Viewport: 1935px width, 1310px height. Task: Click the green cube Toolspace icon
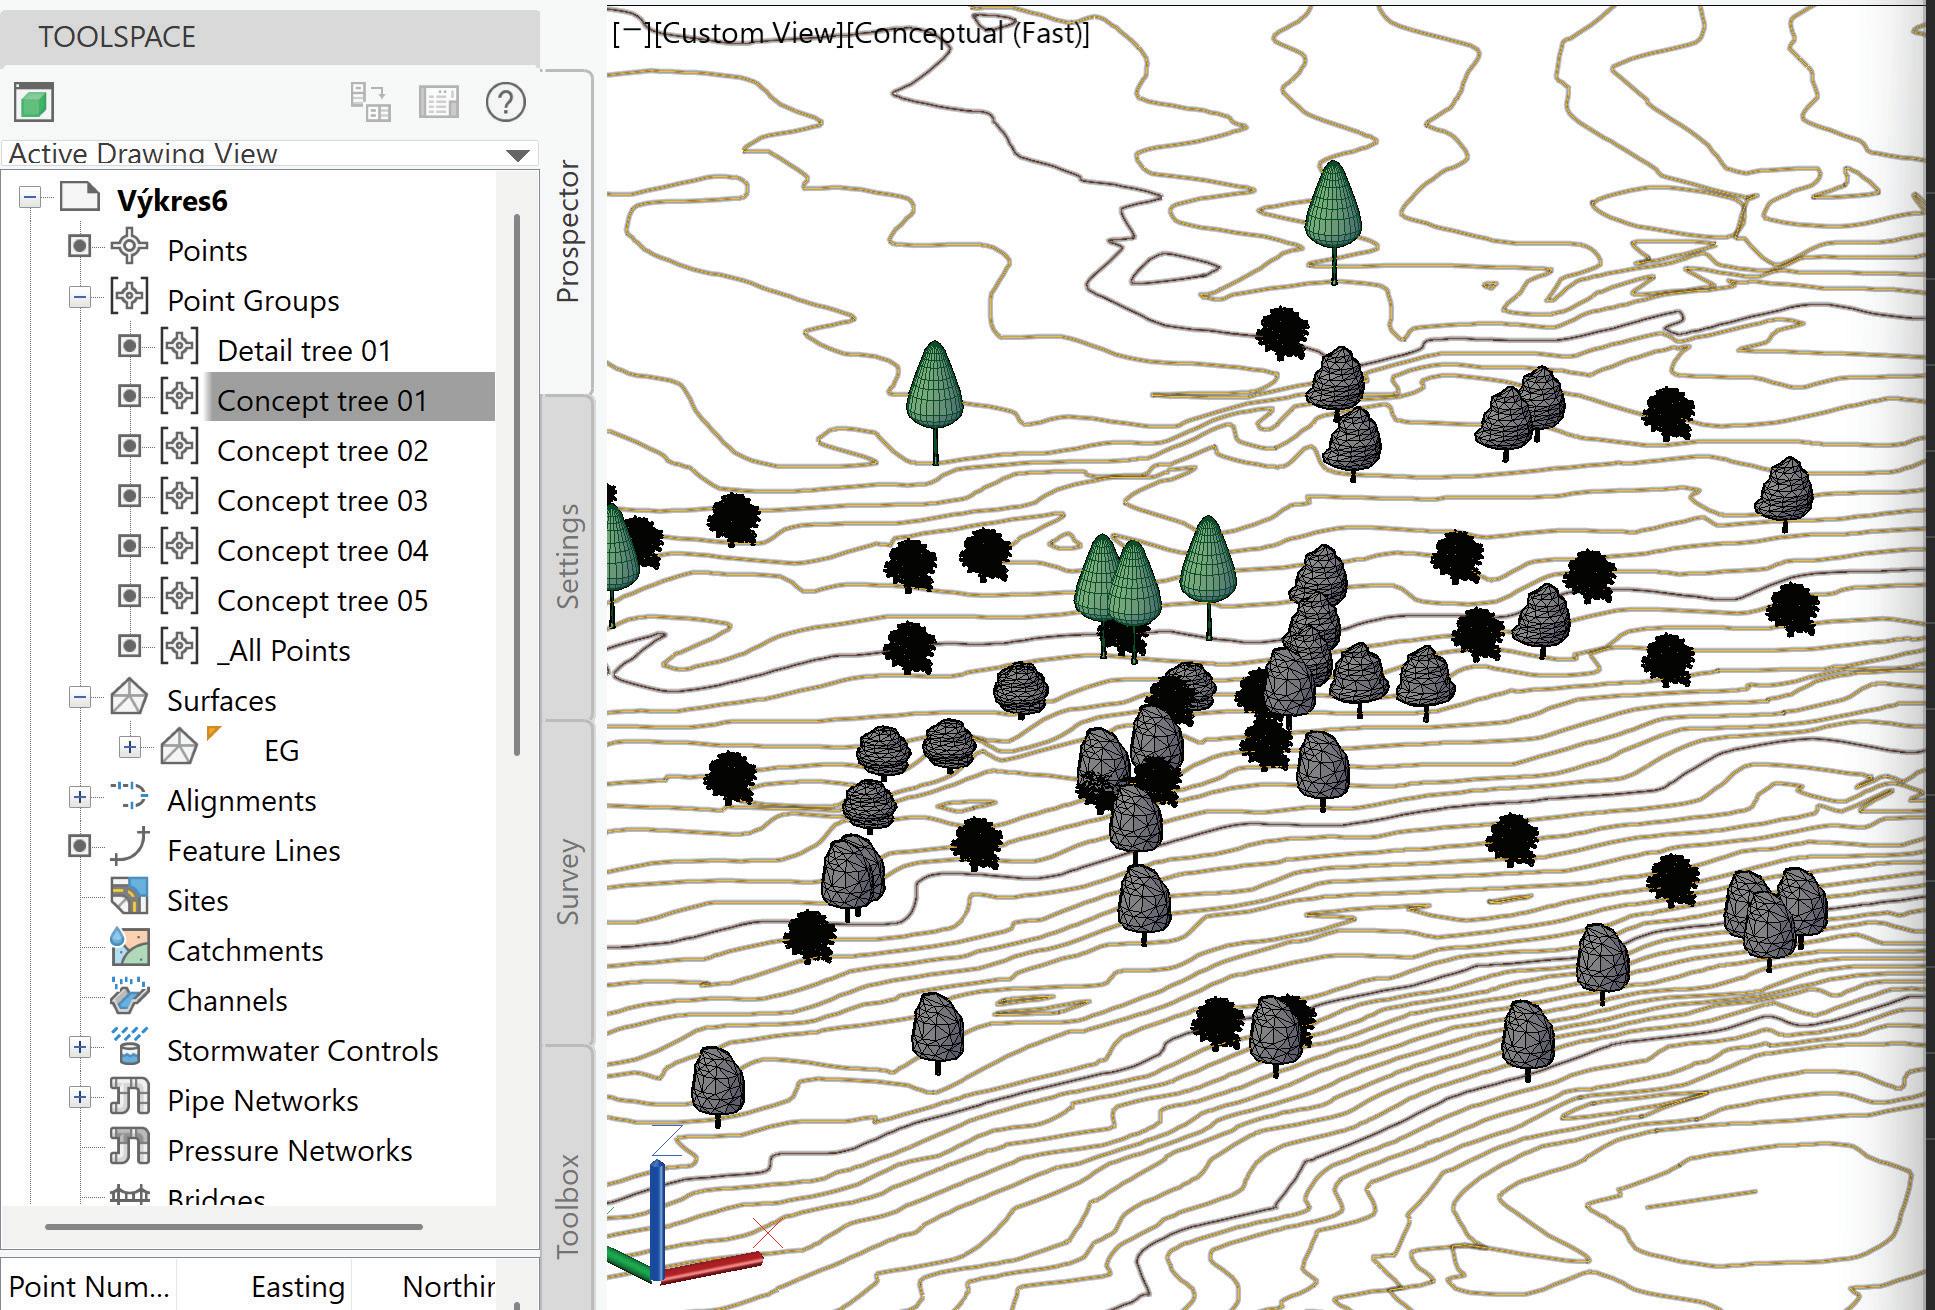[34, 102]
